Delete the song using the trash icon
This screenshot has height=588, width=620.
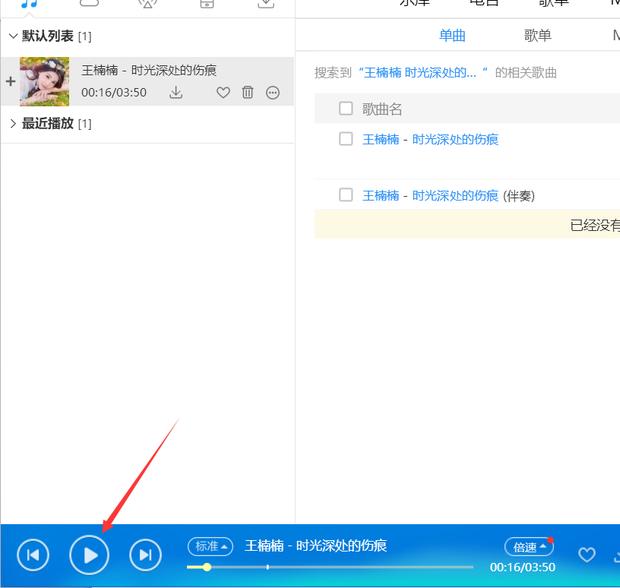coord(248,93)
